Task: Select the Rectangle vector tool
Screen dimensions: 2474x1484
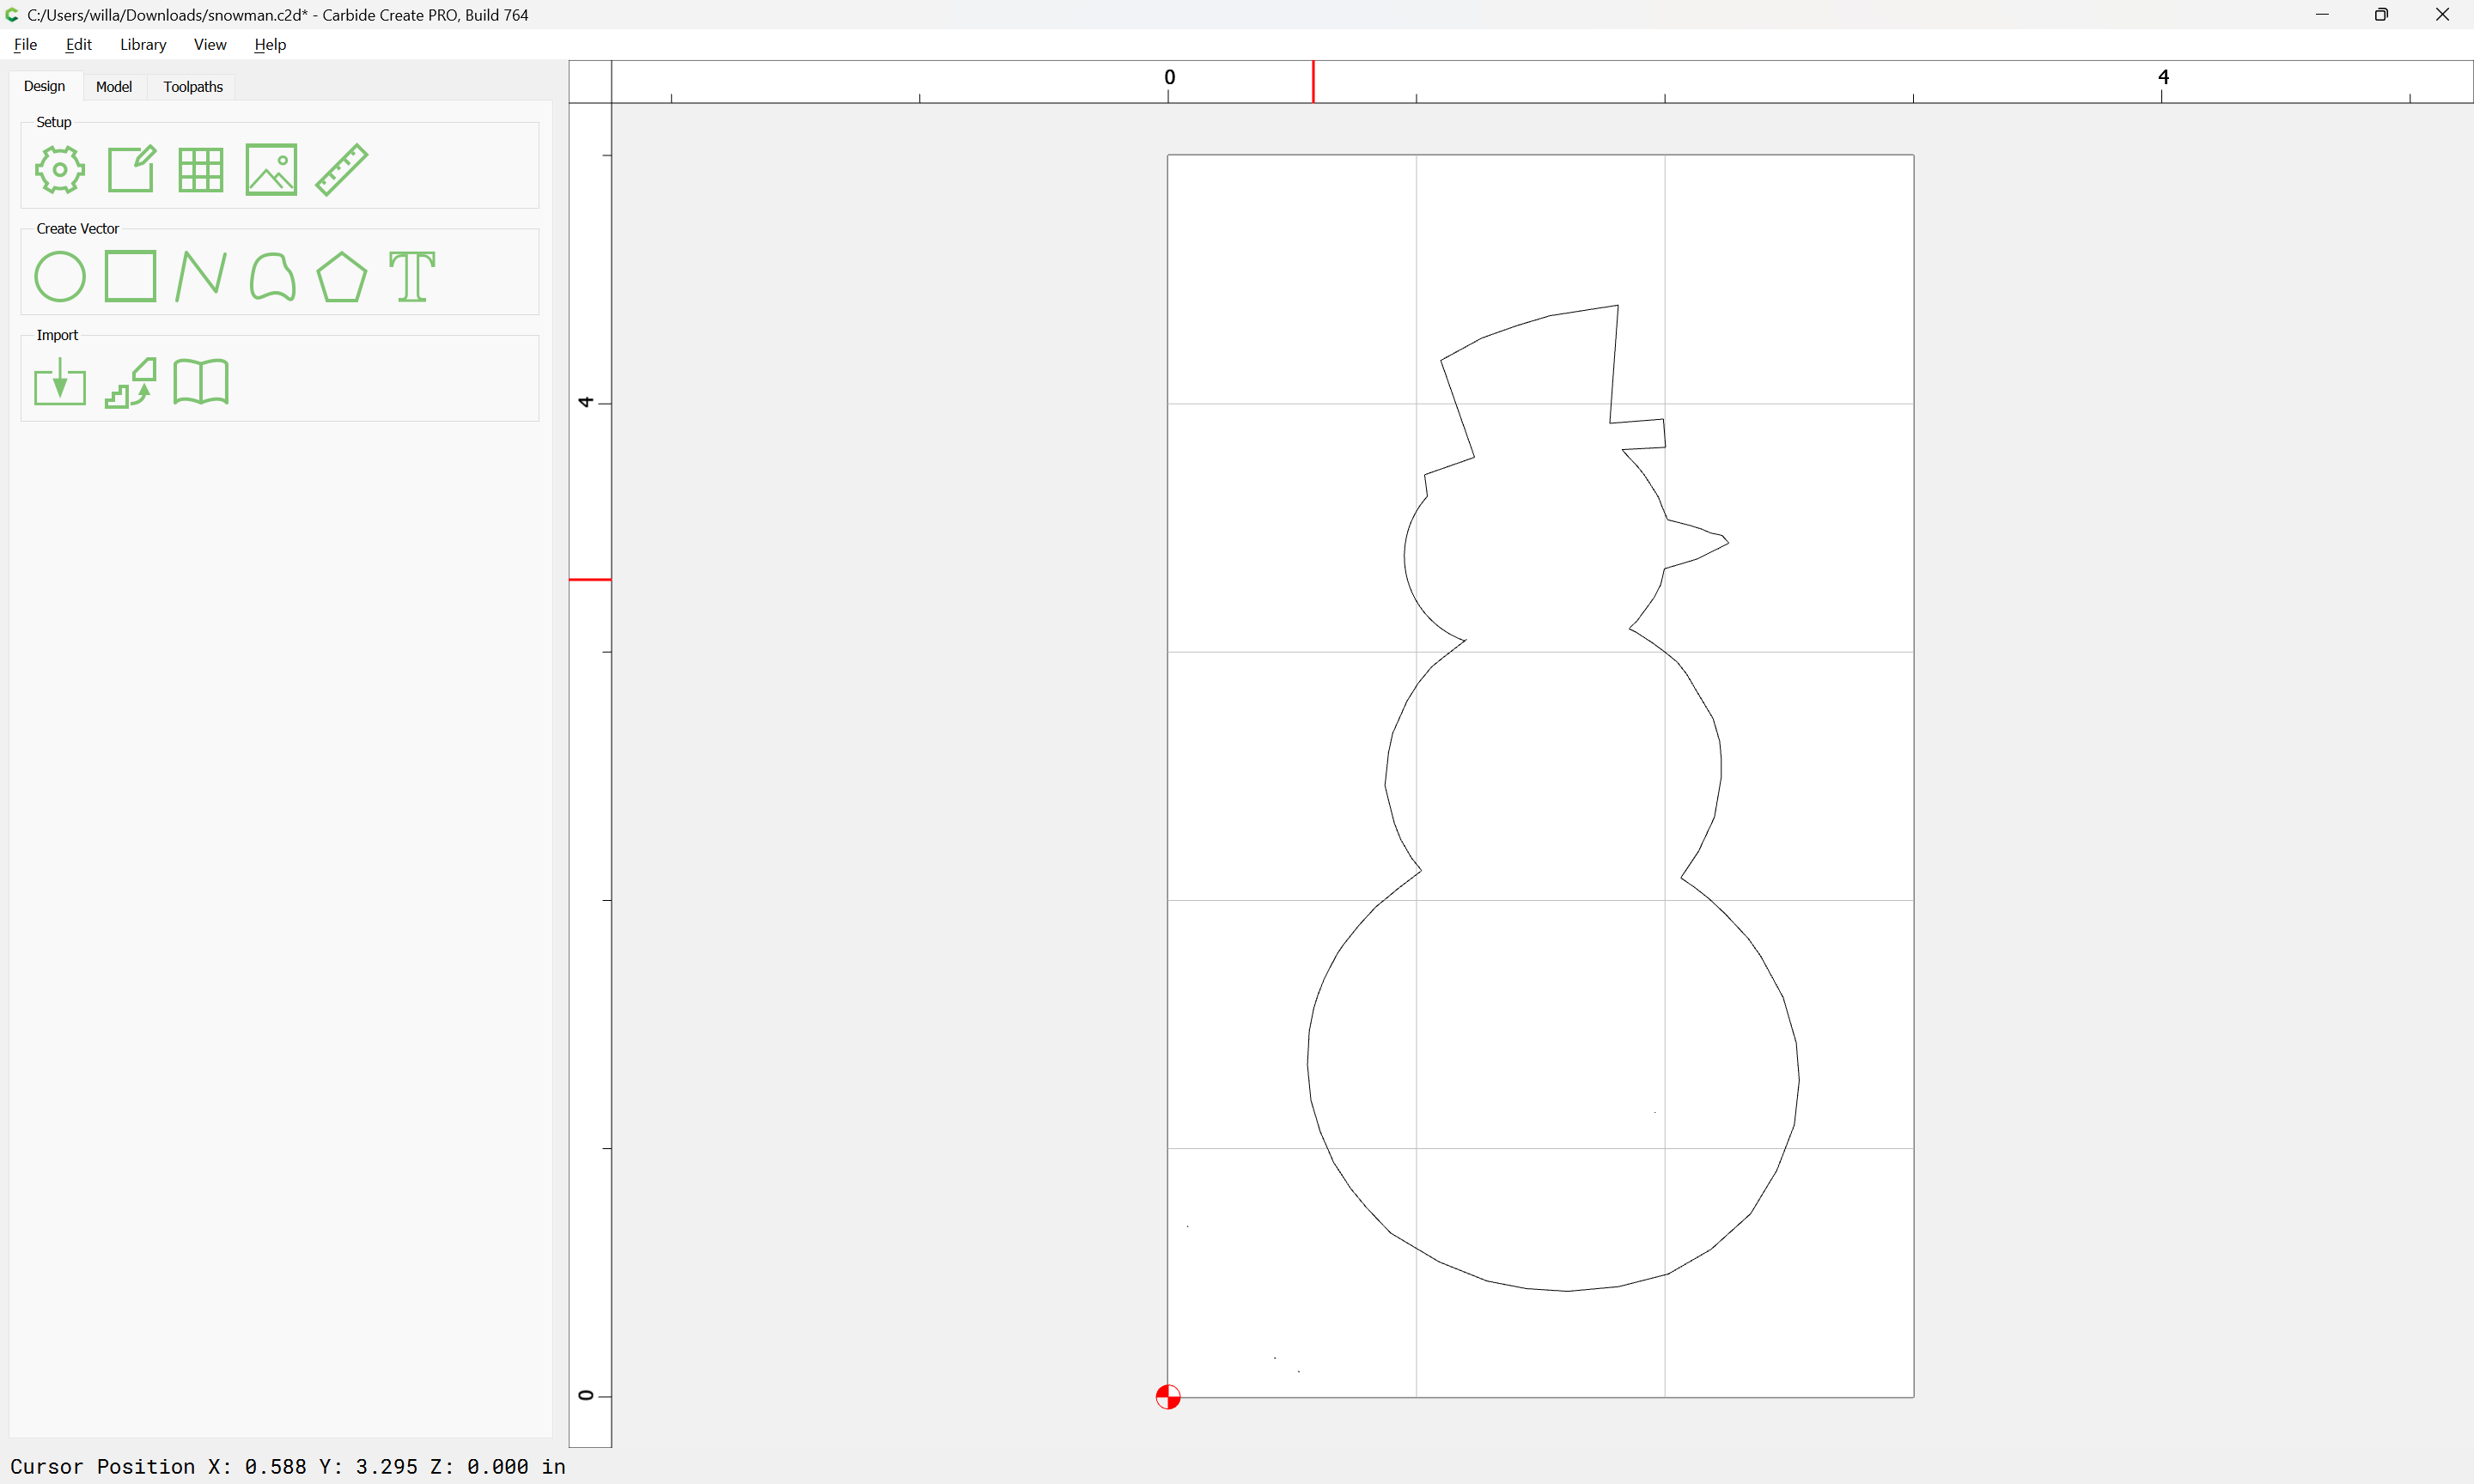Action: click(x=131, y=276)
